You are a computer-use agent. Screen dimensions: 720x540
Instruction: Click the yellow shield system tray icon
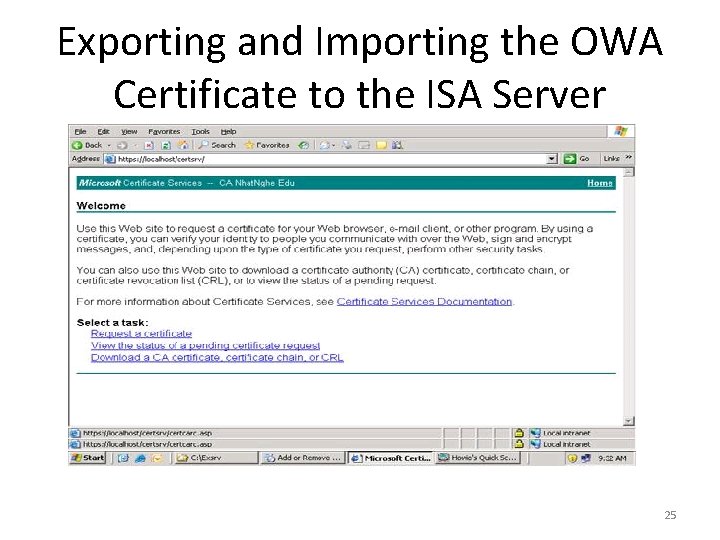coord(572,458)
